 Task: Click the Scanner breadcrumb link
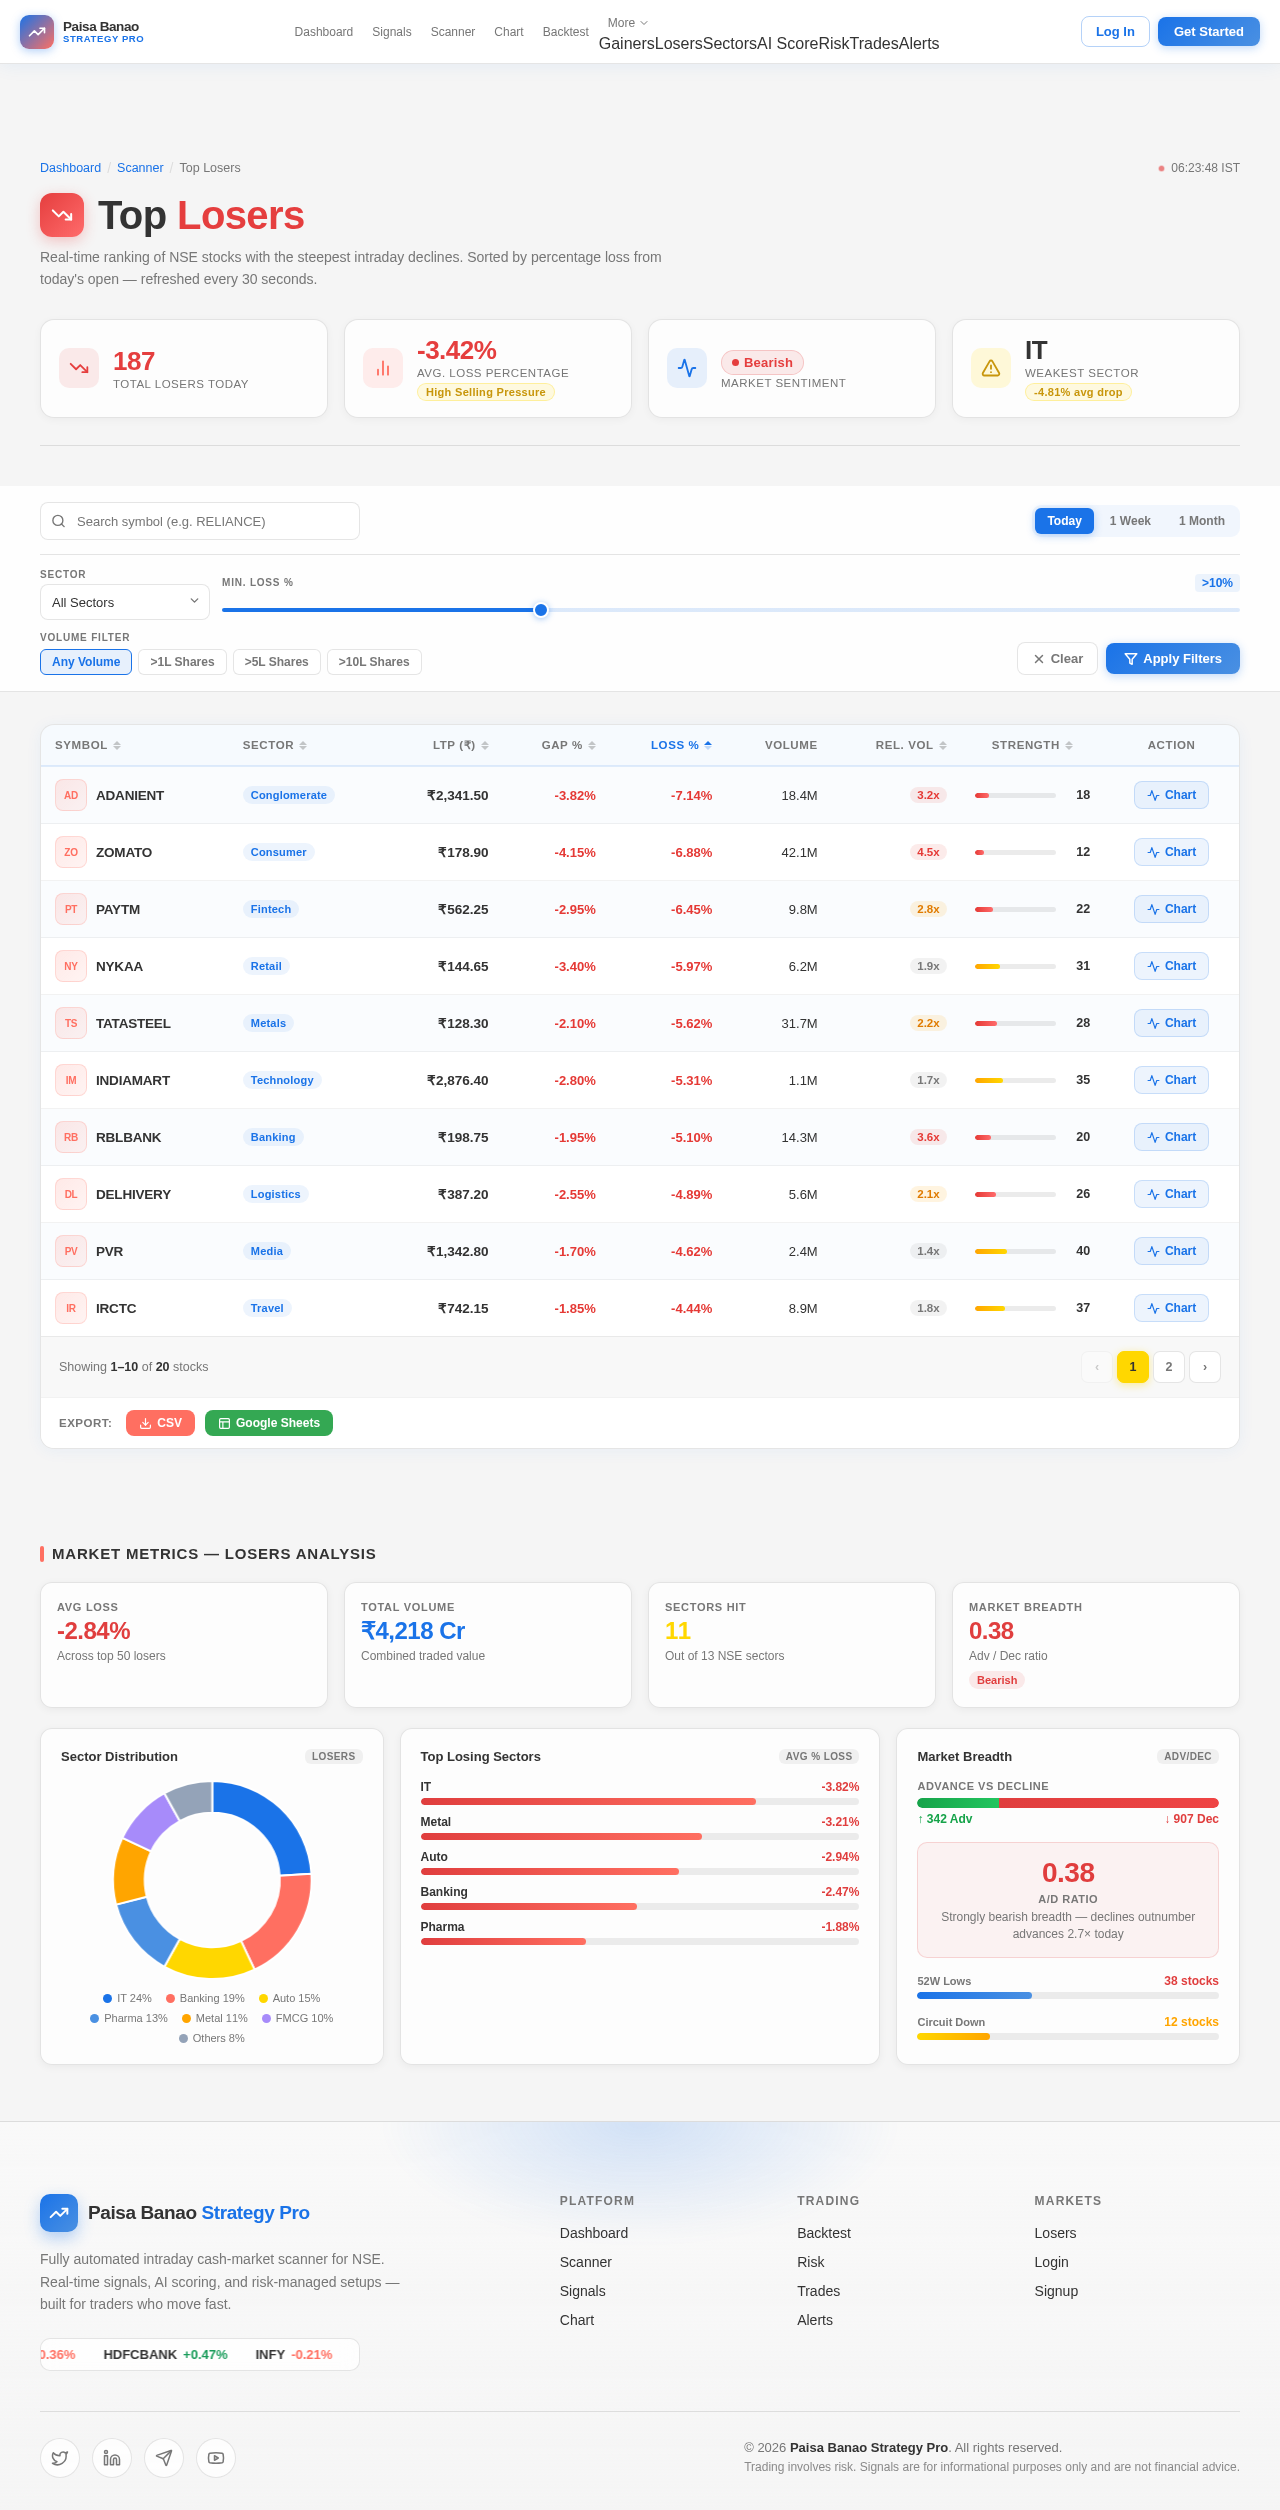[x=140, y=168]
